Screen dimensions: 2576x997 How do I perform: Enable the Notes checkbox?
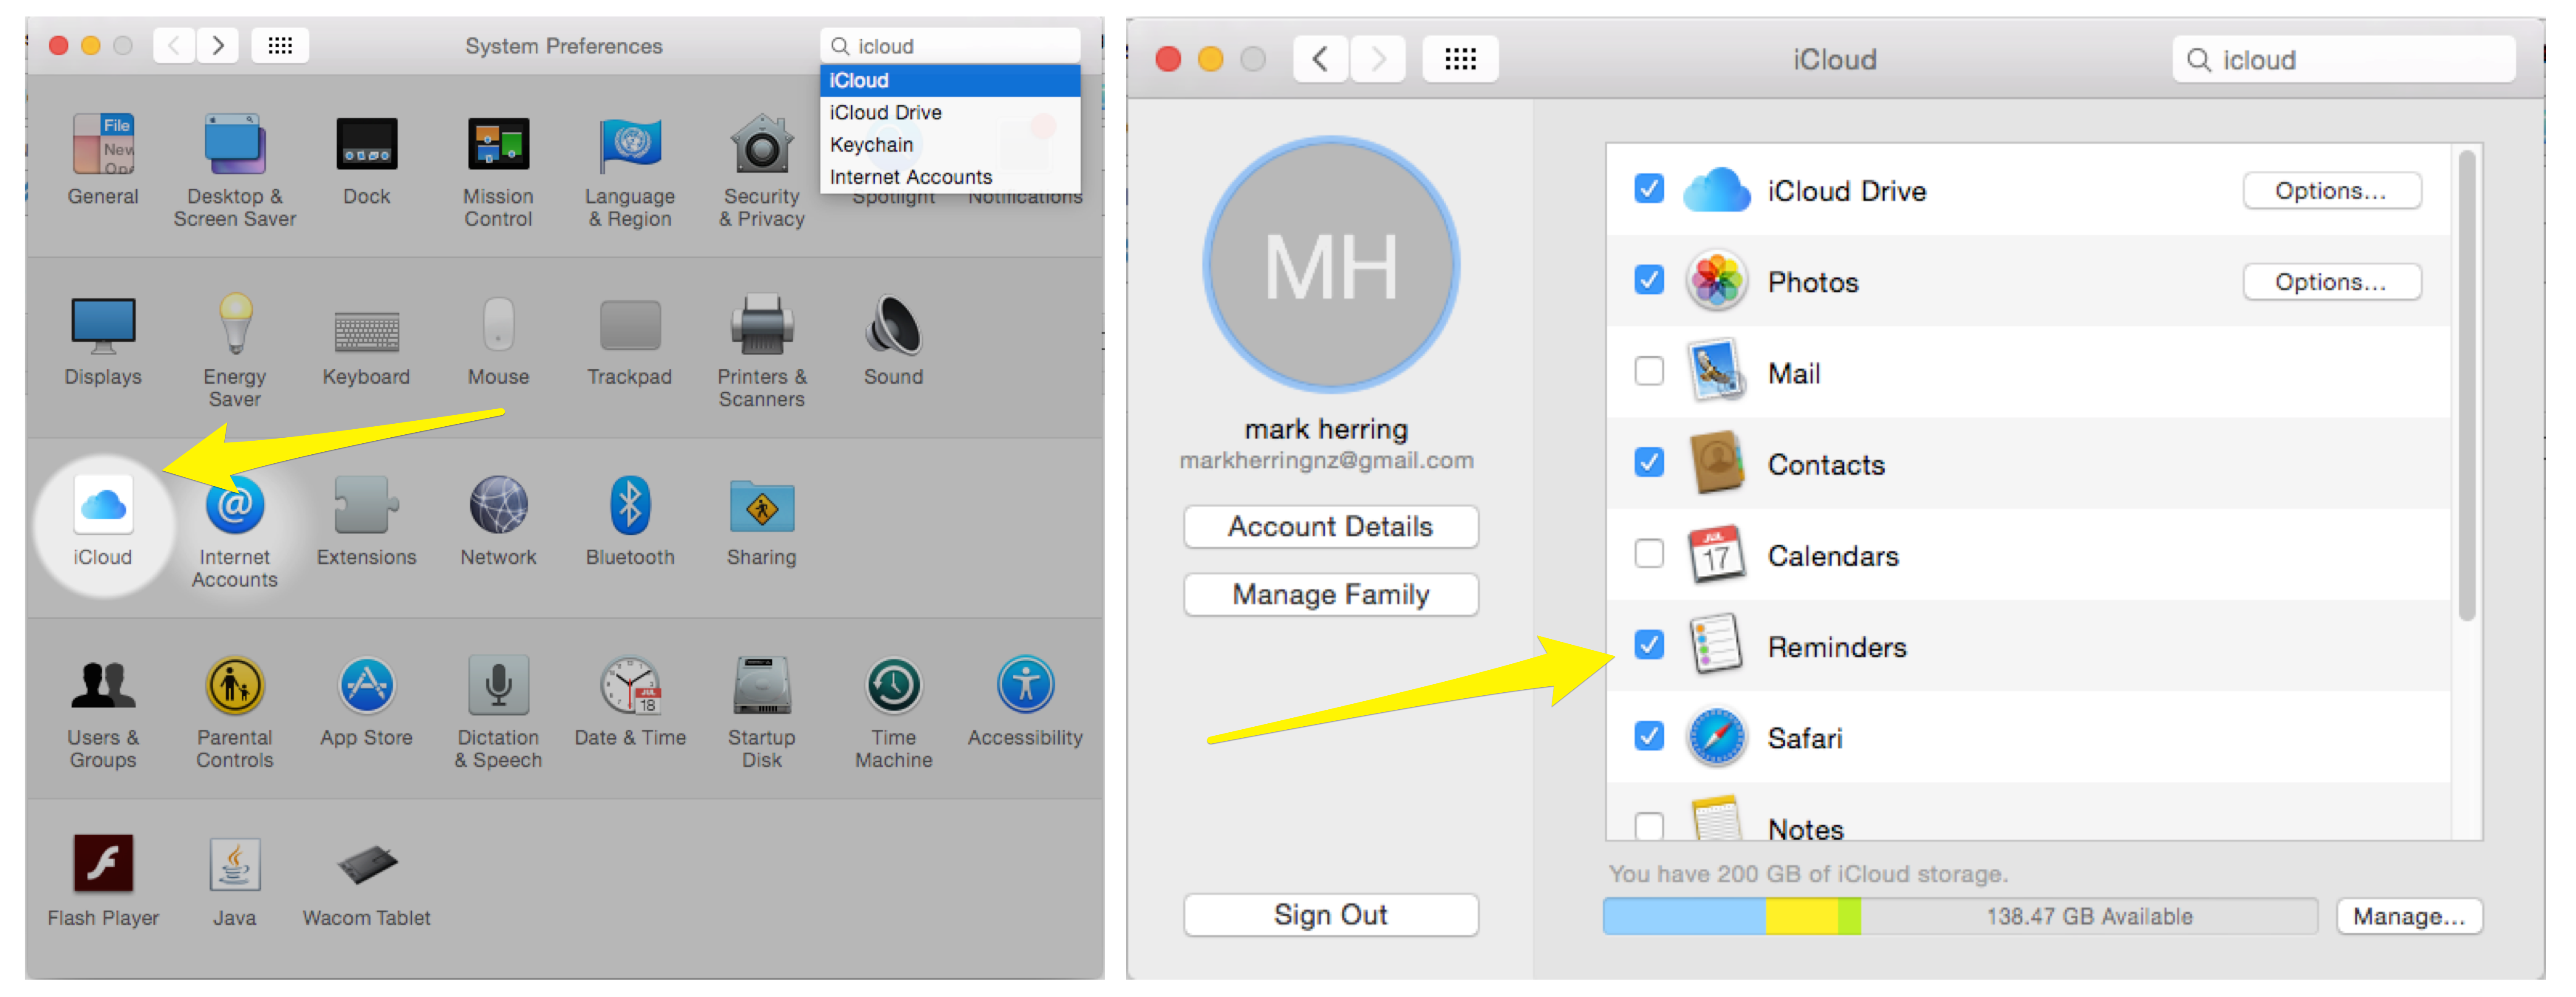(x=1649, y=826)
